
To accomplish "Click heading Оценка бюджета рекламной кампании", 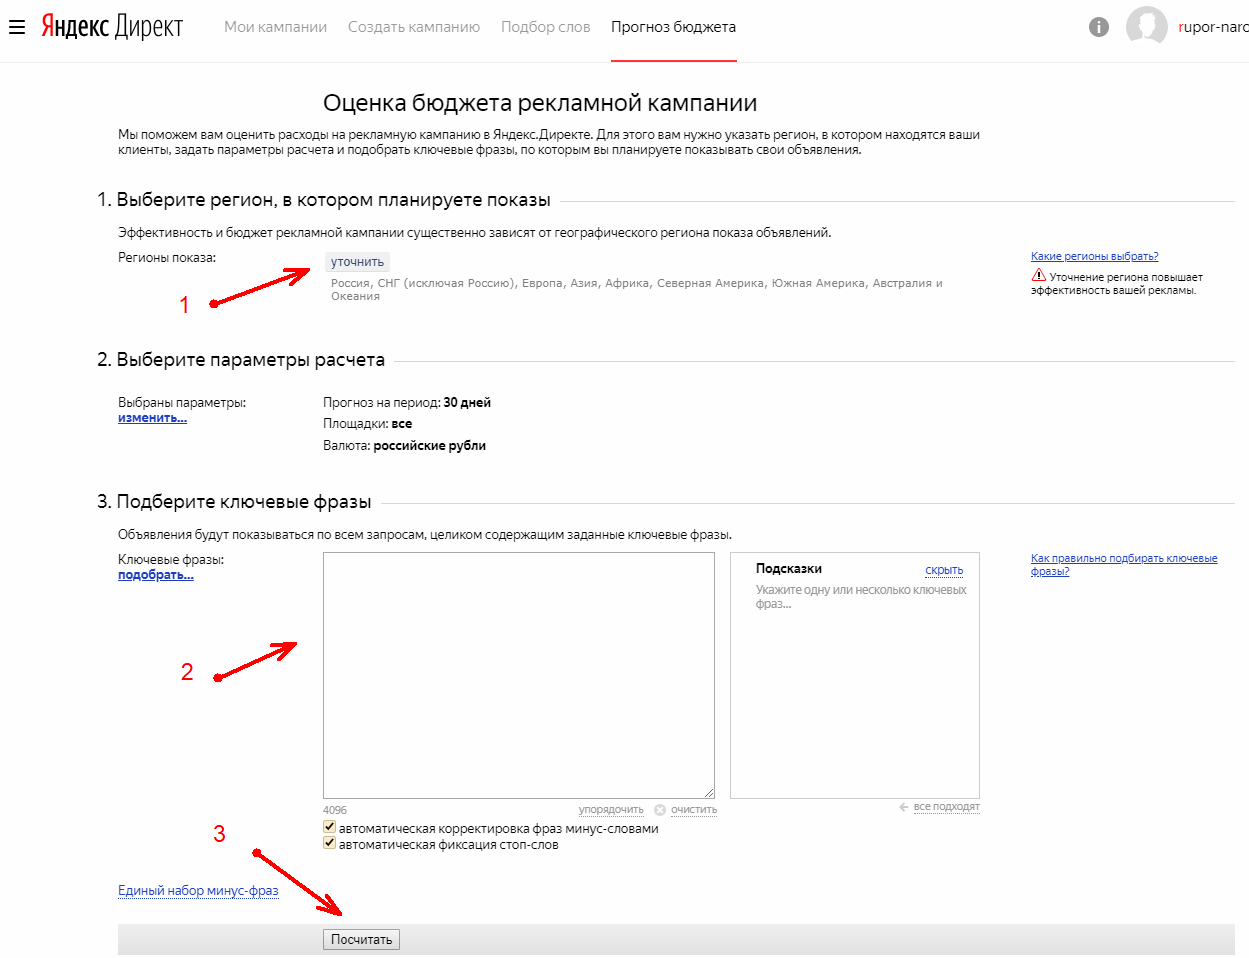I will pyautogui.click(x=540, y=103).
